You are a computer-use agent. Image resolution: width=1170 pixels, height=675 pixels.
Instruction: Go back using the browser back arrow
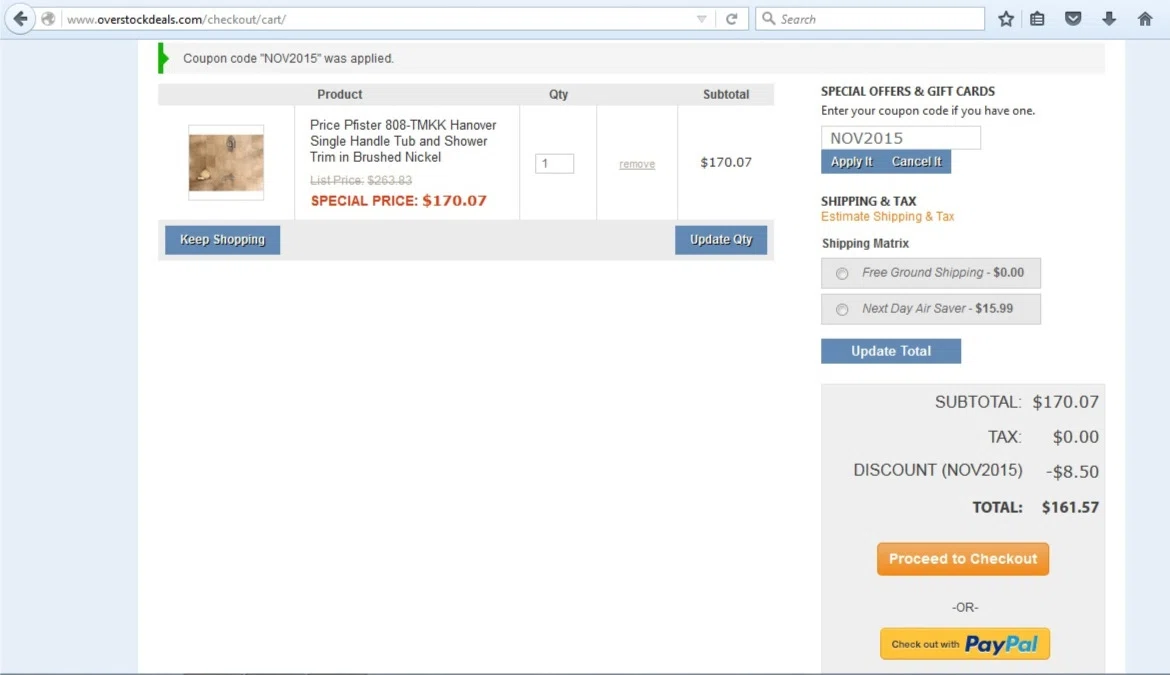coord(20,19)
